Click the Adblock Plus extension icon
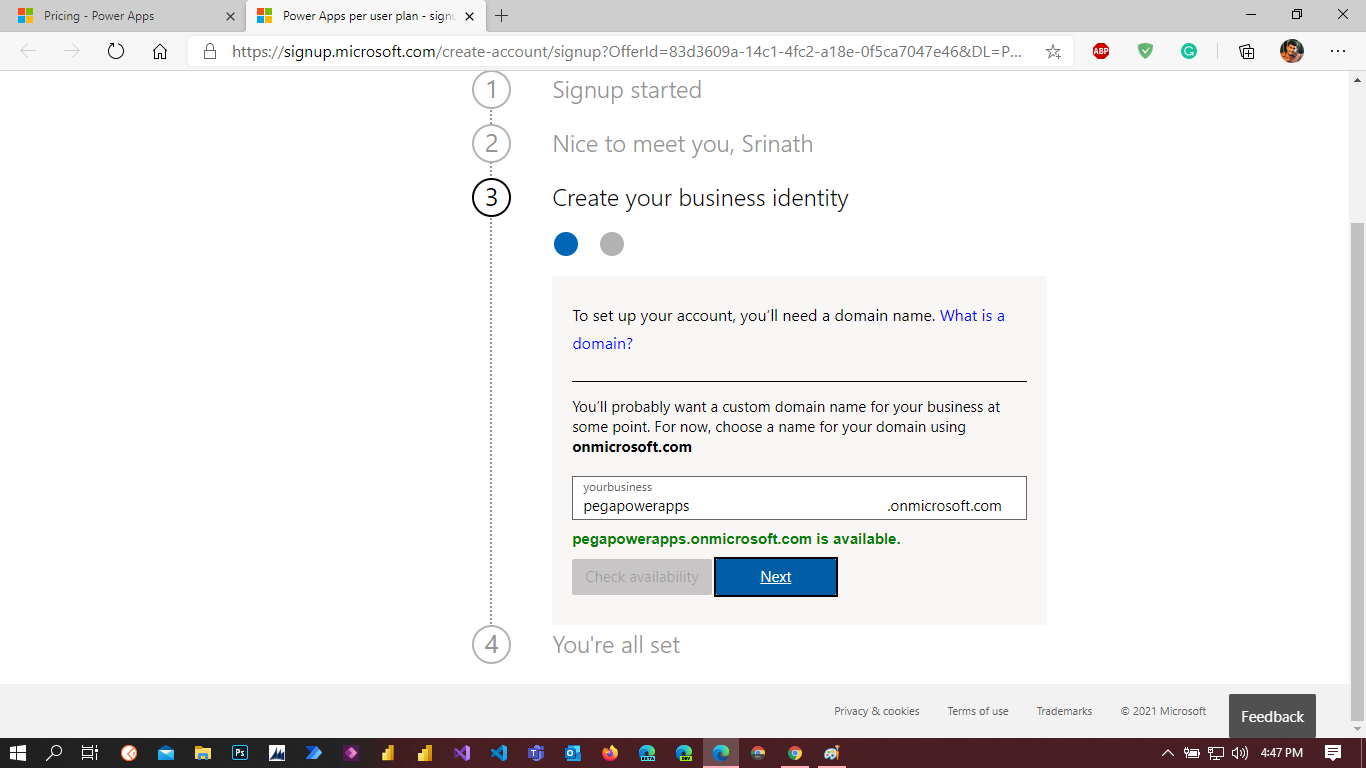This screenshot has height=768, width=1366. [1101, 52]
